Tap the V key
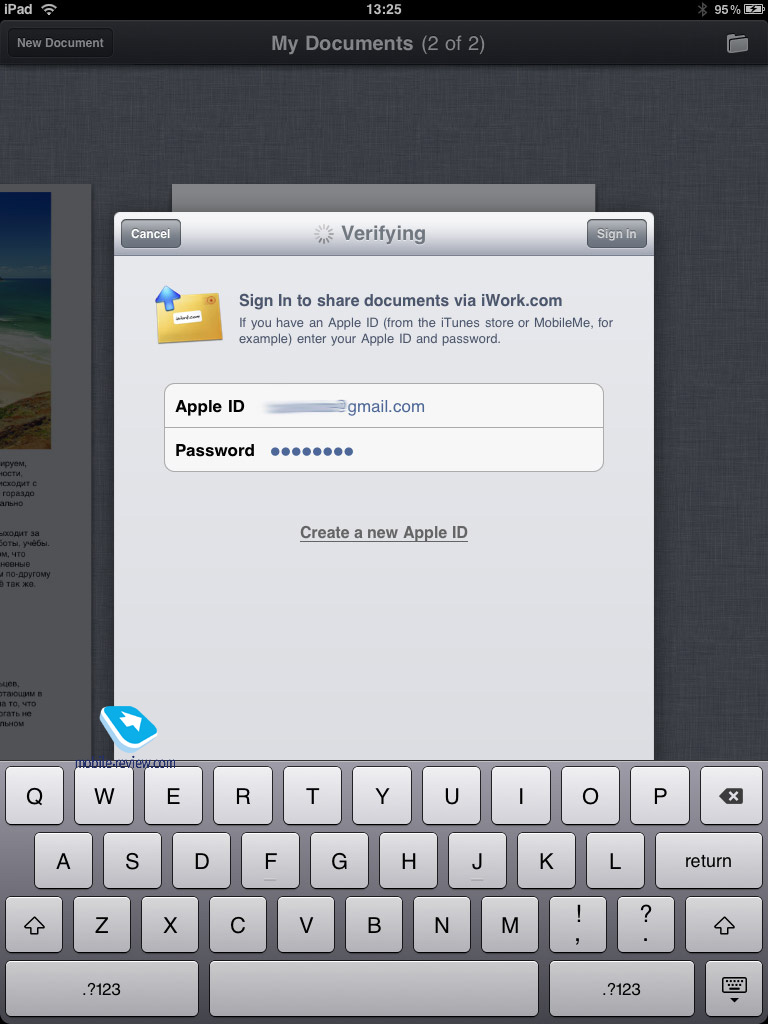 (306, 925)
